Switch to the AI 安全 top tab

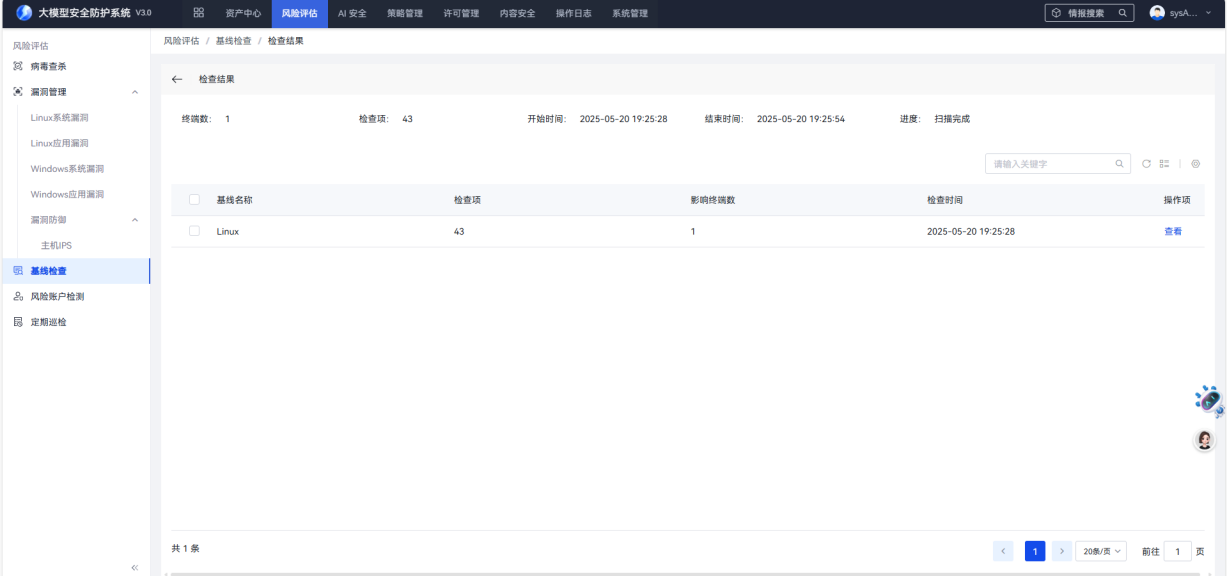(352, 13)
